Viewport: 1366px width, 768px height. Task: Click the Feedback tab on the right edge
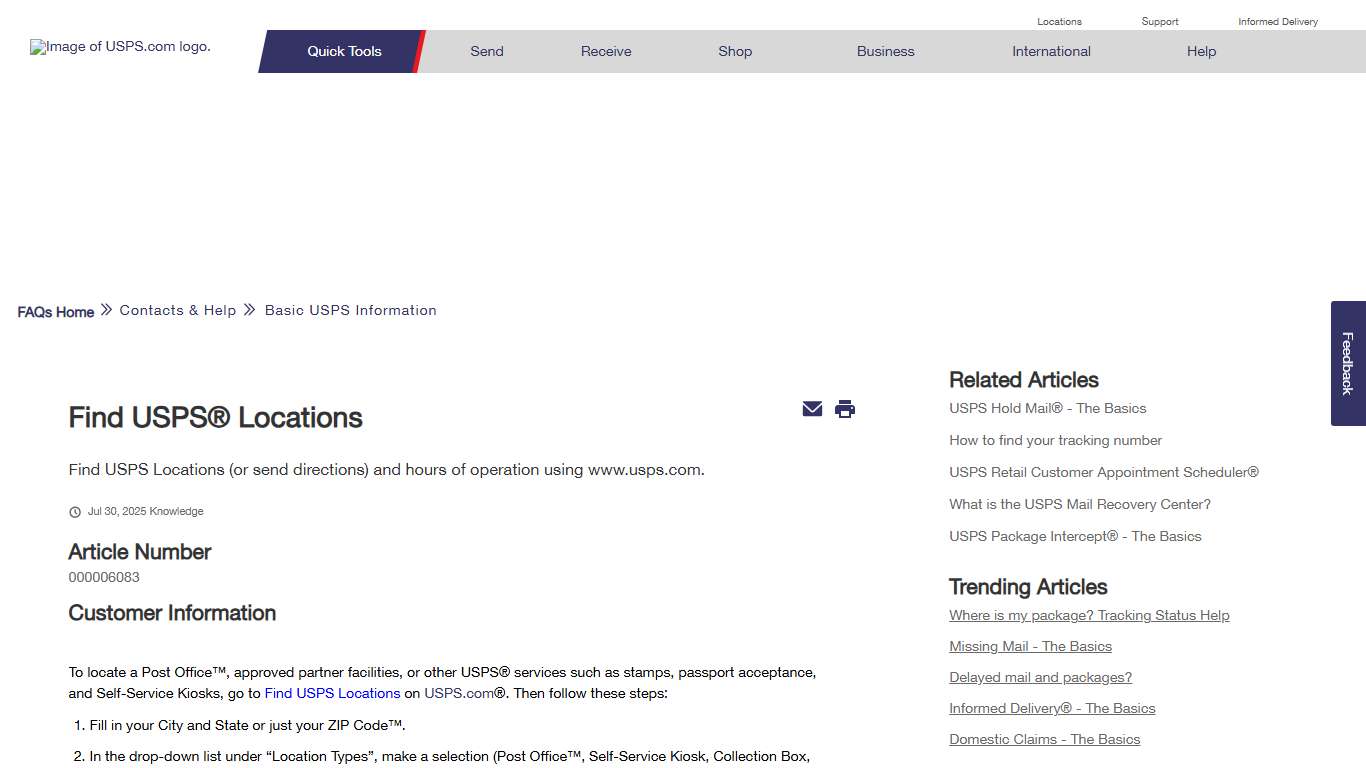[1347, 363]
